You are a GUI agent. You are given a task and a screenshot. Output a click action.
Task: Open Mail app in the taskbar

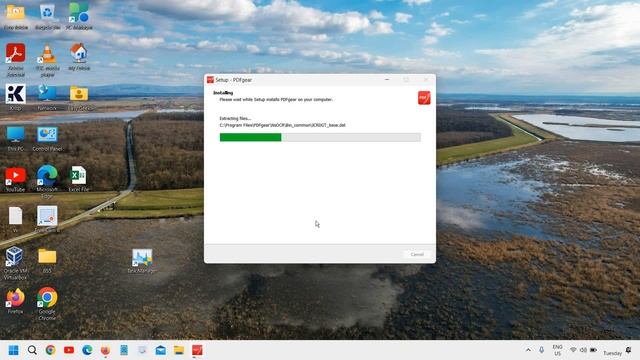point(160,350)
